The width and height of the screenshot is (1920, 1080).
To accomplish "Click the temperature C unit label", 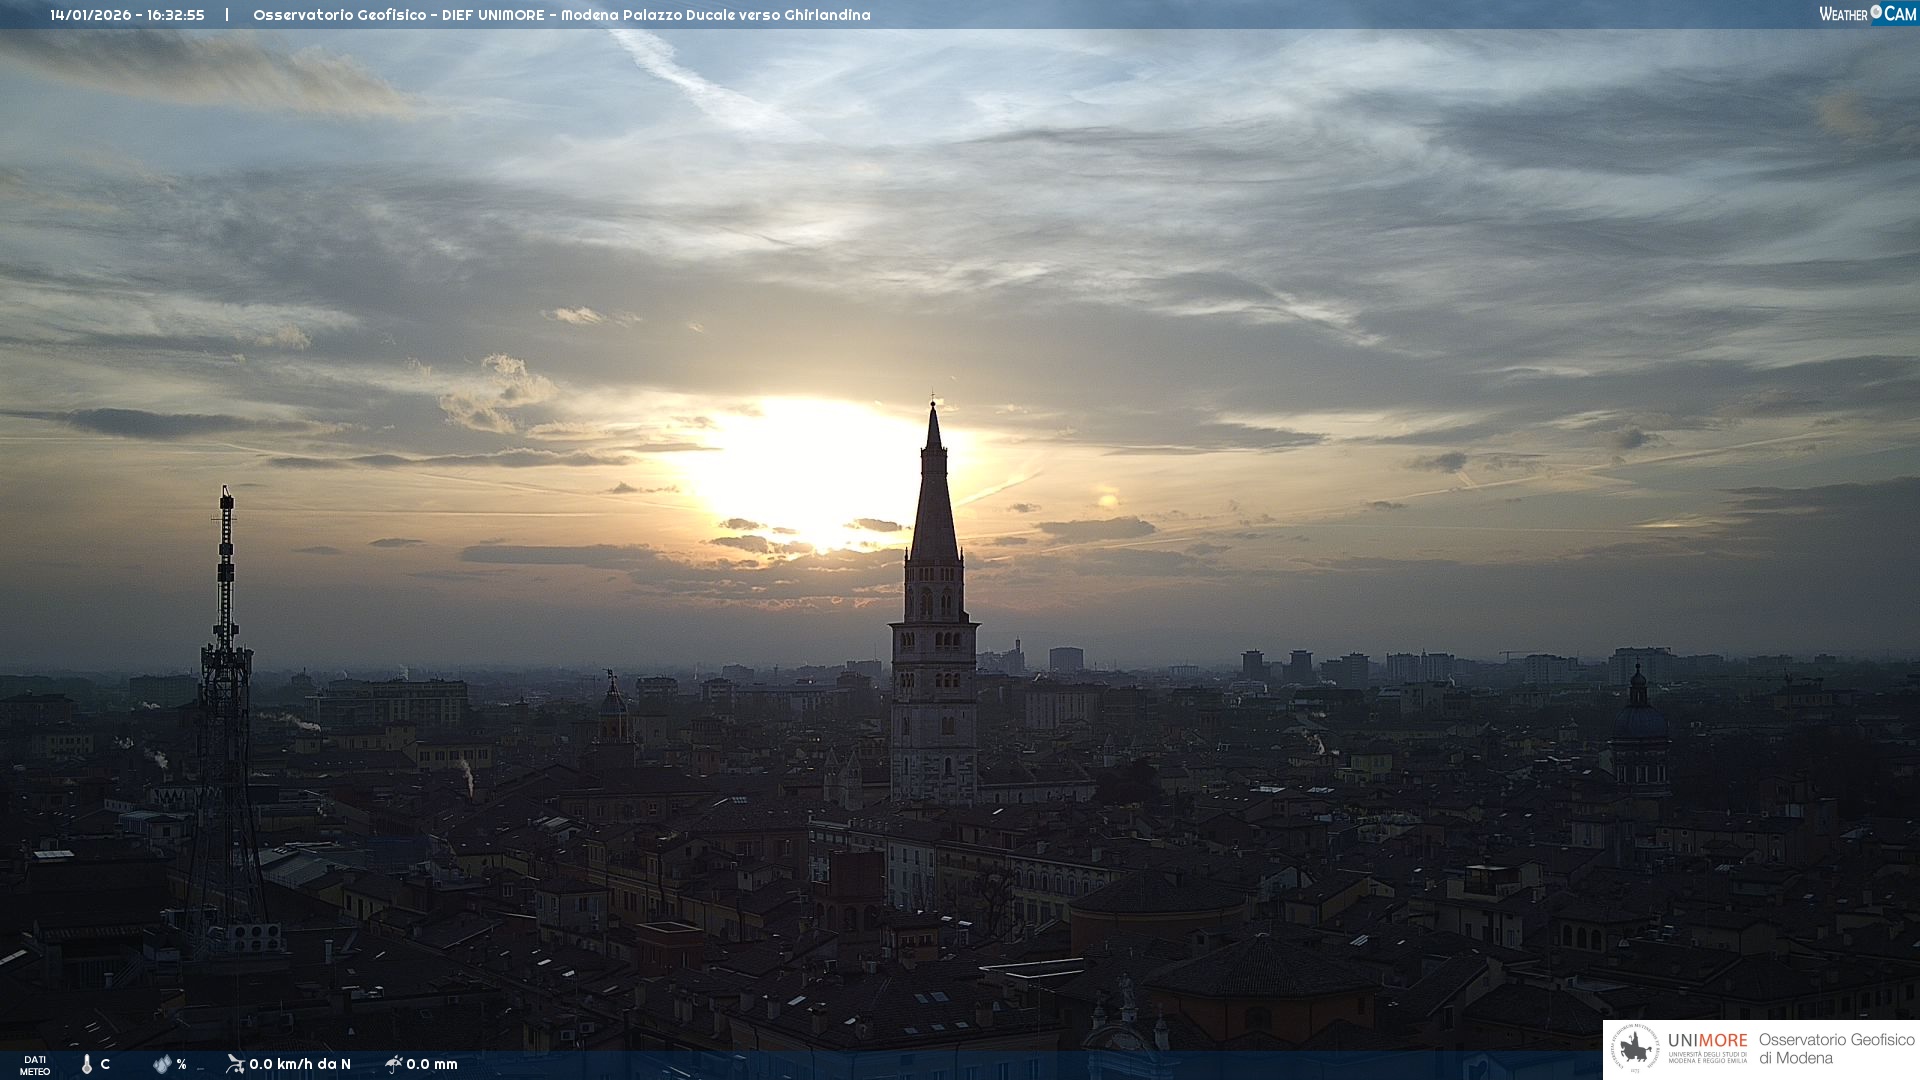I will point(105,1064).
